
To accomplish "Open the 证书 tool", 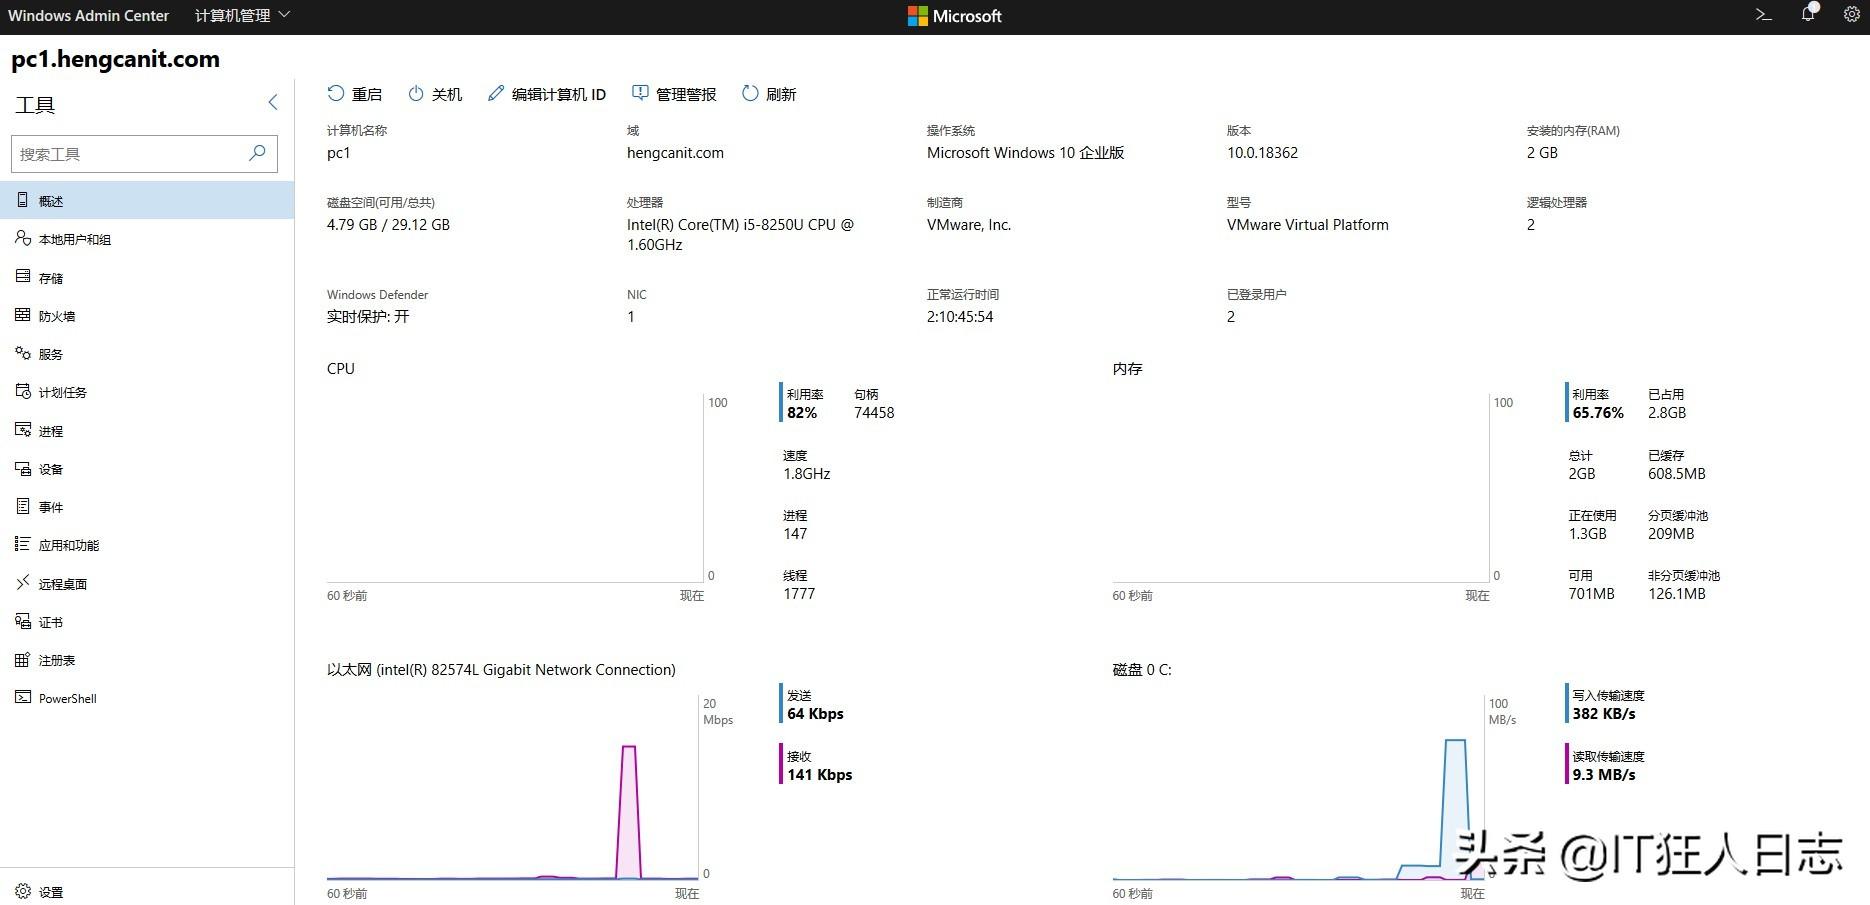I will pyautogui.click(x=147, y=622).
